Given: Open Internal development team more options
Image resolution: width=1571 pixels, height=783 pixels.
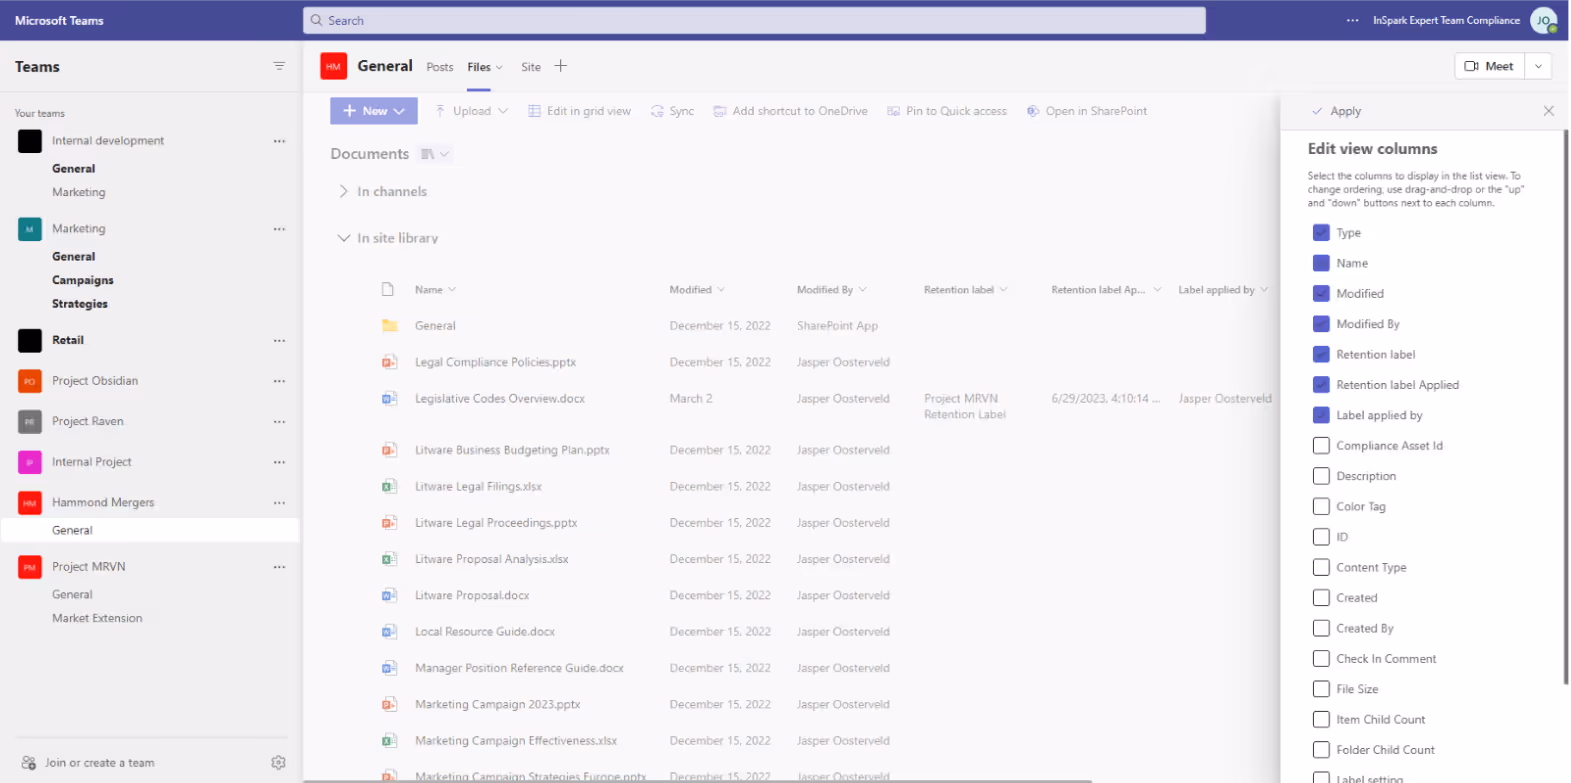Looking at the screenshot, I should point(279,141).
